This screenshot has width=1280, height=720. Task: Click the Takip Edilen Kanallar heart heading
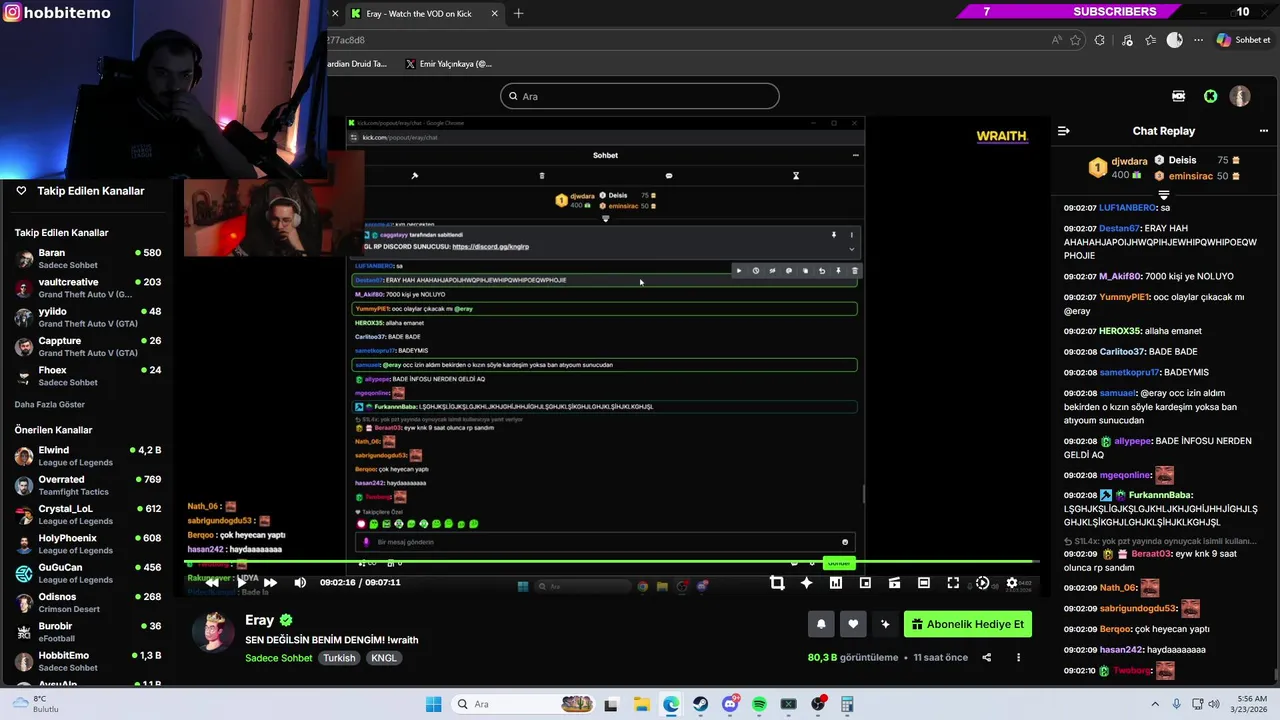pyautogui.click(x=80, y=191)
